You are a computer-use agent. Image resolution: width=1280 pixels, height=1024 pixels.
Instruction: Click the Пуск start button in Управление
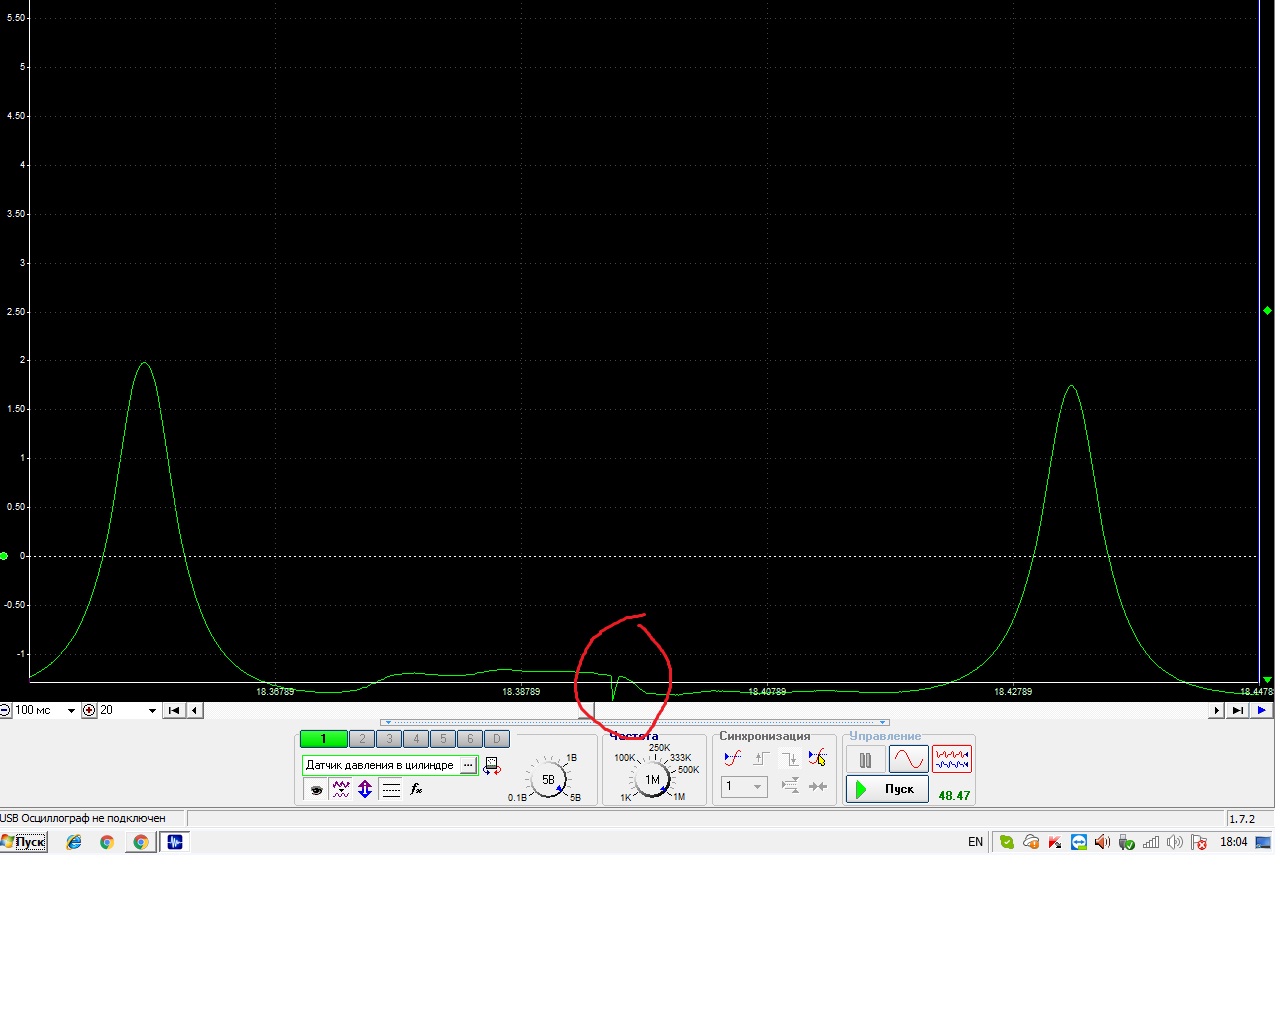pos(888,789)
